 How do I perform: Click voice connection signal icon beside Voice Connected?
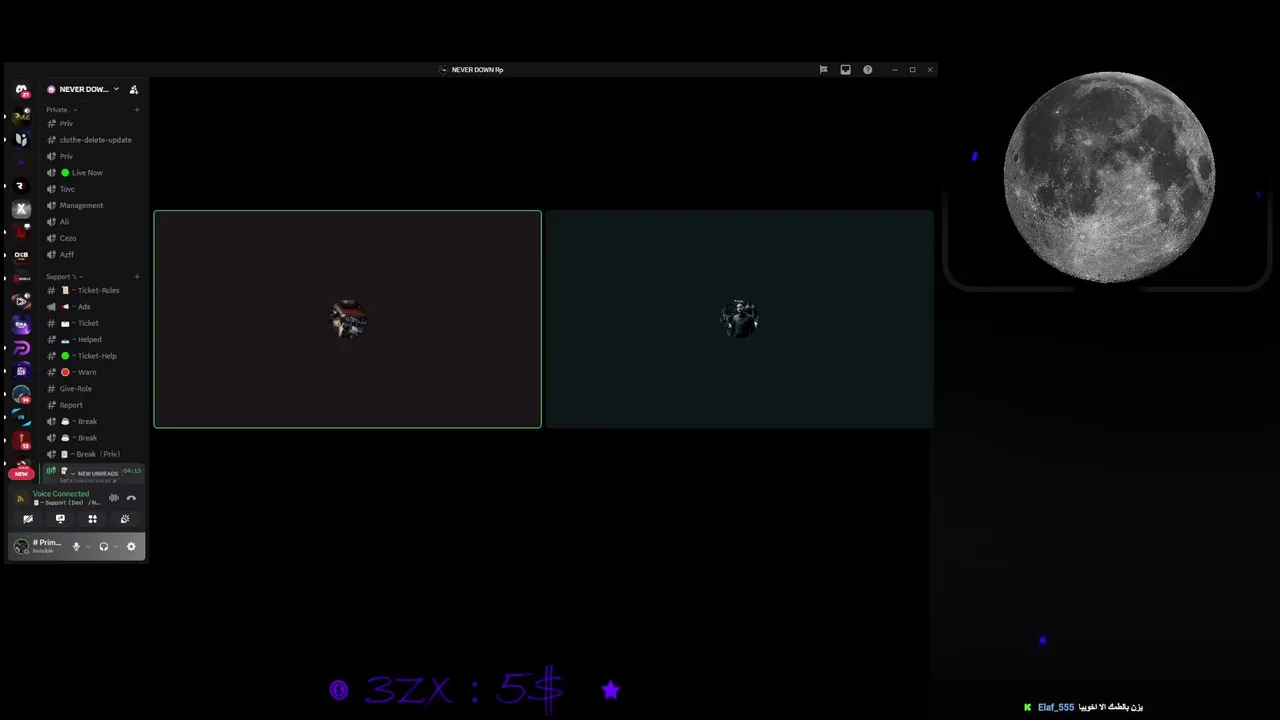[x=20, y=498]
